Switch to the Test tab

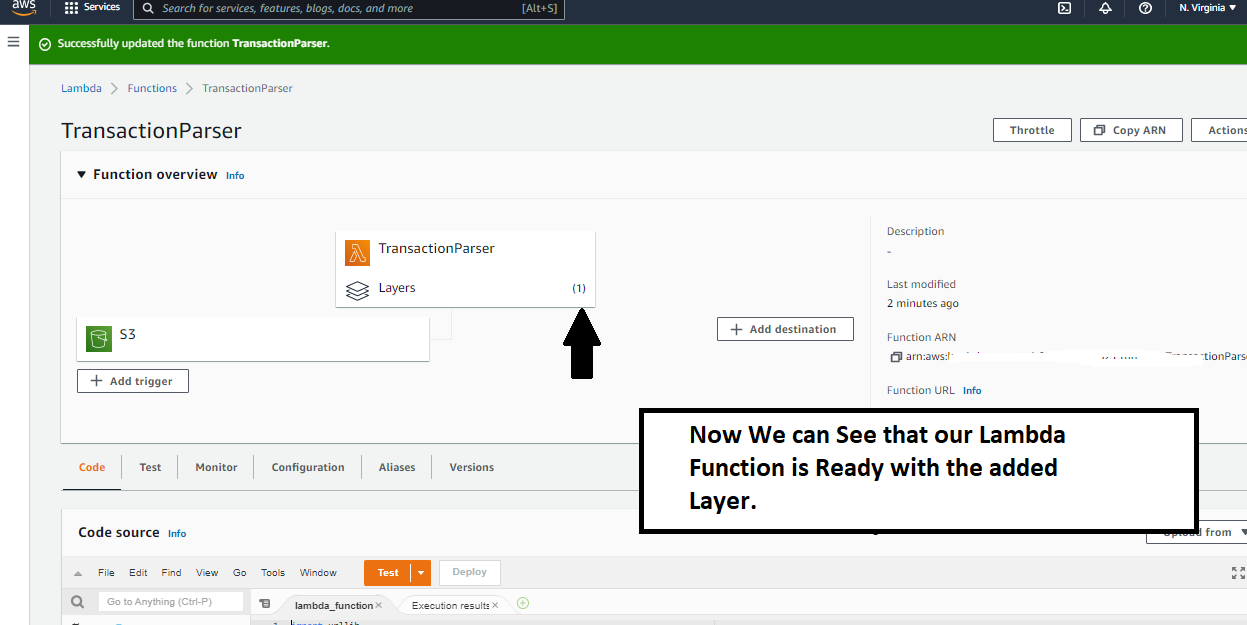coord(150,467)
